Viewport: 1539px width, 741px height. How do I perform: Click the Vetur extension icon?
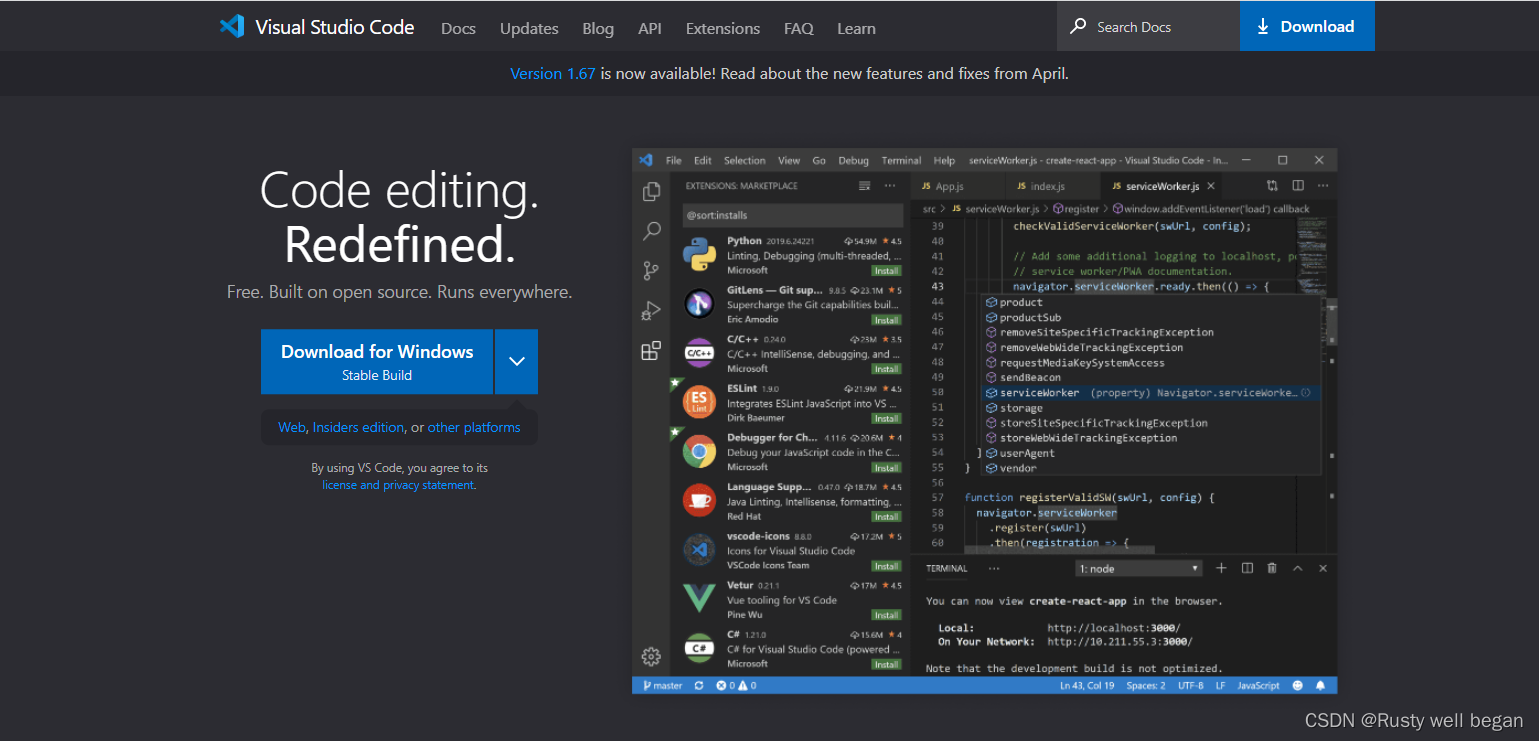pos(699,598)
